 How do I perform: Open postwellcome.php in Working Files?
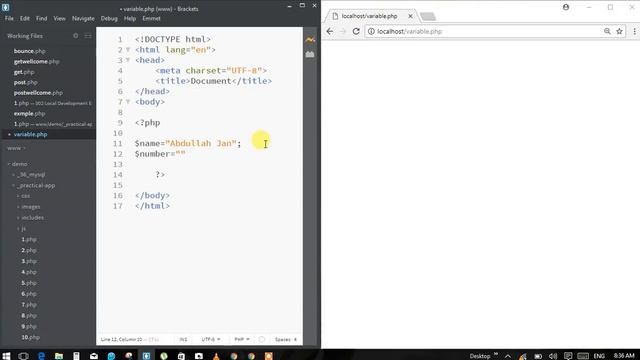point(38,93)
